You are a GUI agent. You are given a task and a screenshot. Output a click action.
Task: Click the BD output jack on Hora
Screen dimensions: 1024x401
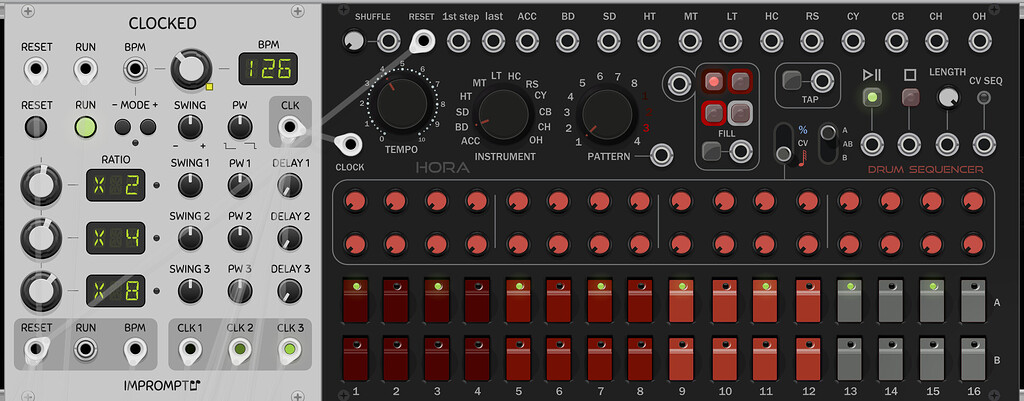pos(568,41)
